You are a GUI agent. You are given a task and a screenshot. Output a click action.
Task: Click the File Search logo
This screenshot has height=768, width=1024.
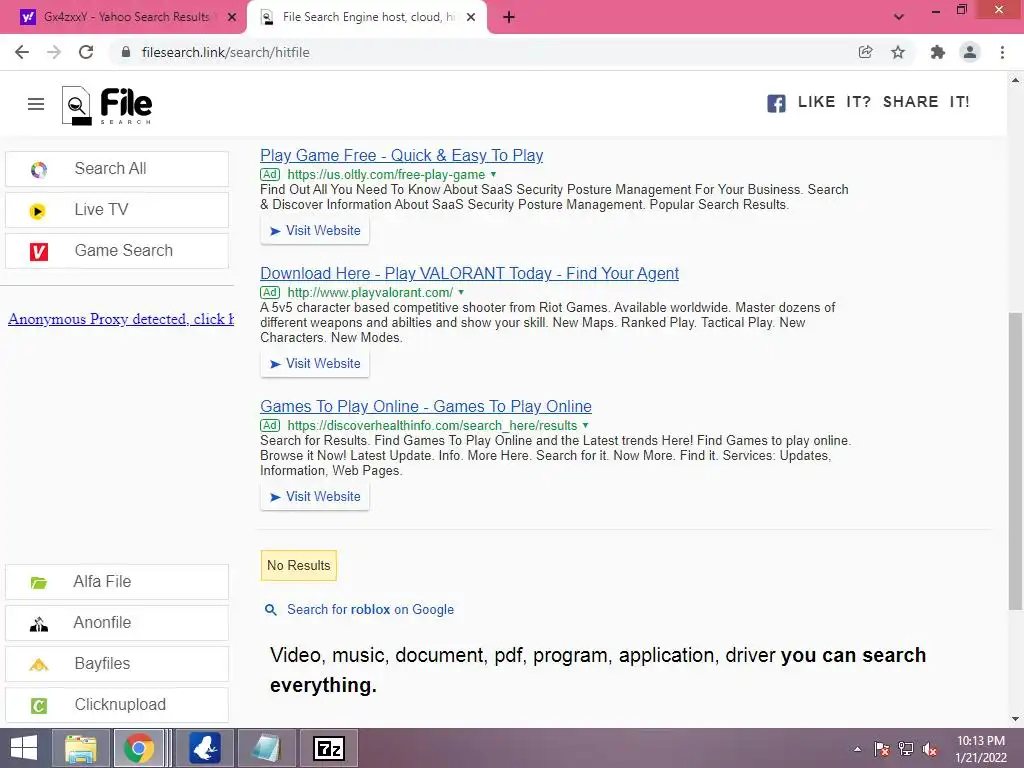coord(107,105)
